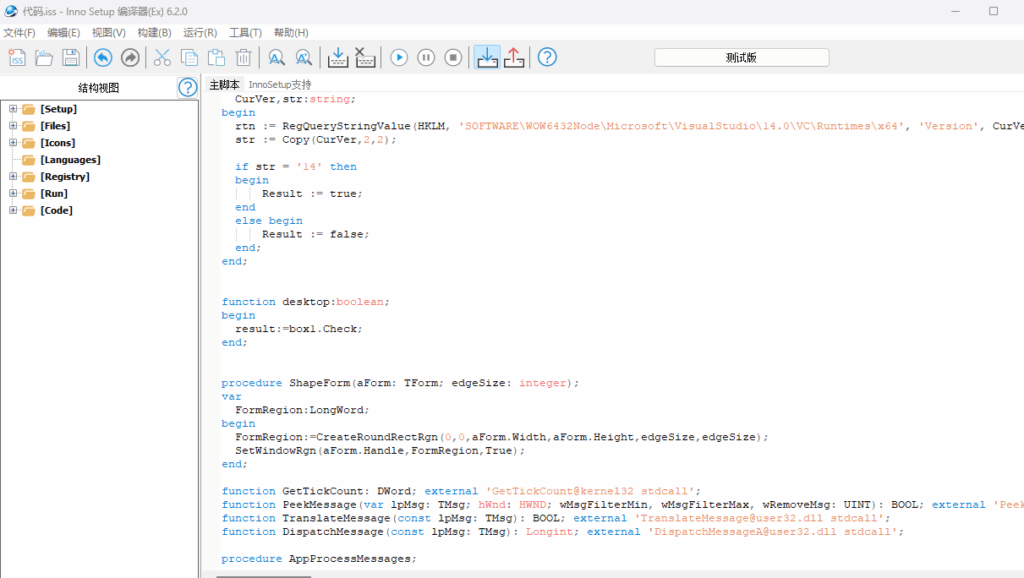Click the undo arrow icon
Screen dimensions: 1024x578
(x=103, y=57)
